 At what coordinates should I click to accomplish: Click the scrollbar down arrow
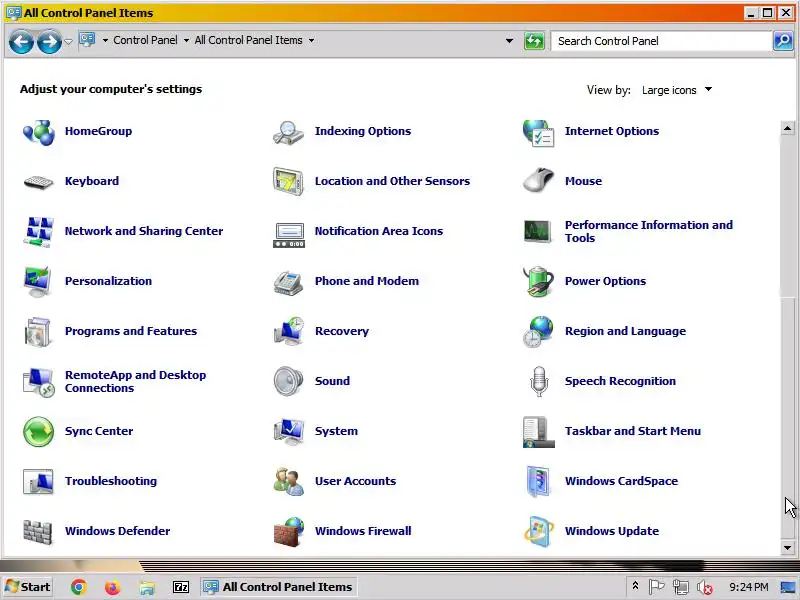(x=787, y=548)
